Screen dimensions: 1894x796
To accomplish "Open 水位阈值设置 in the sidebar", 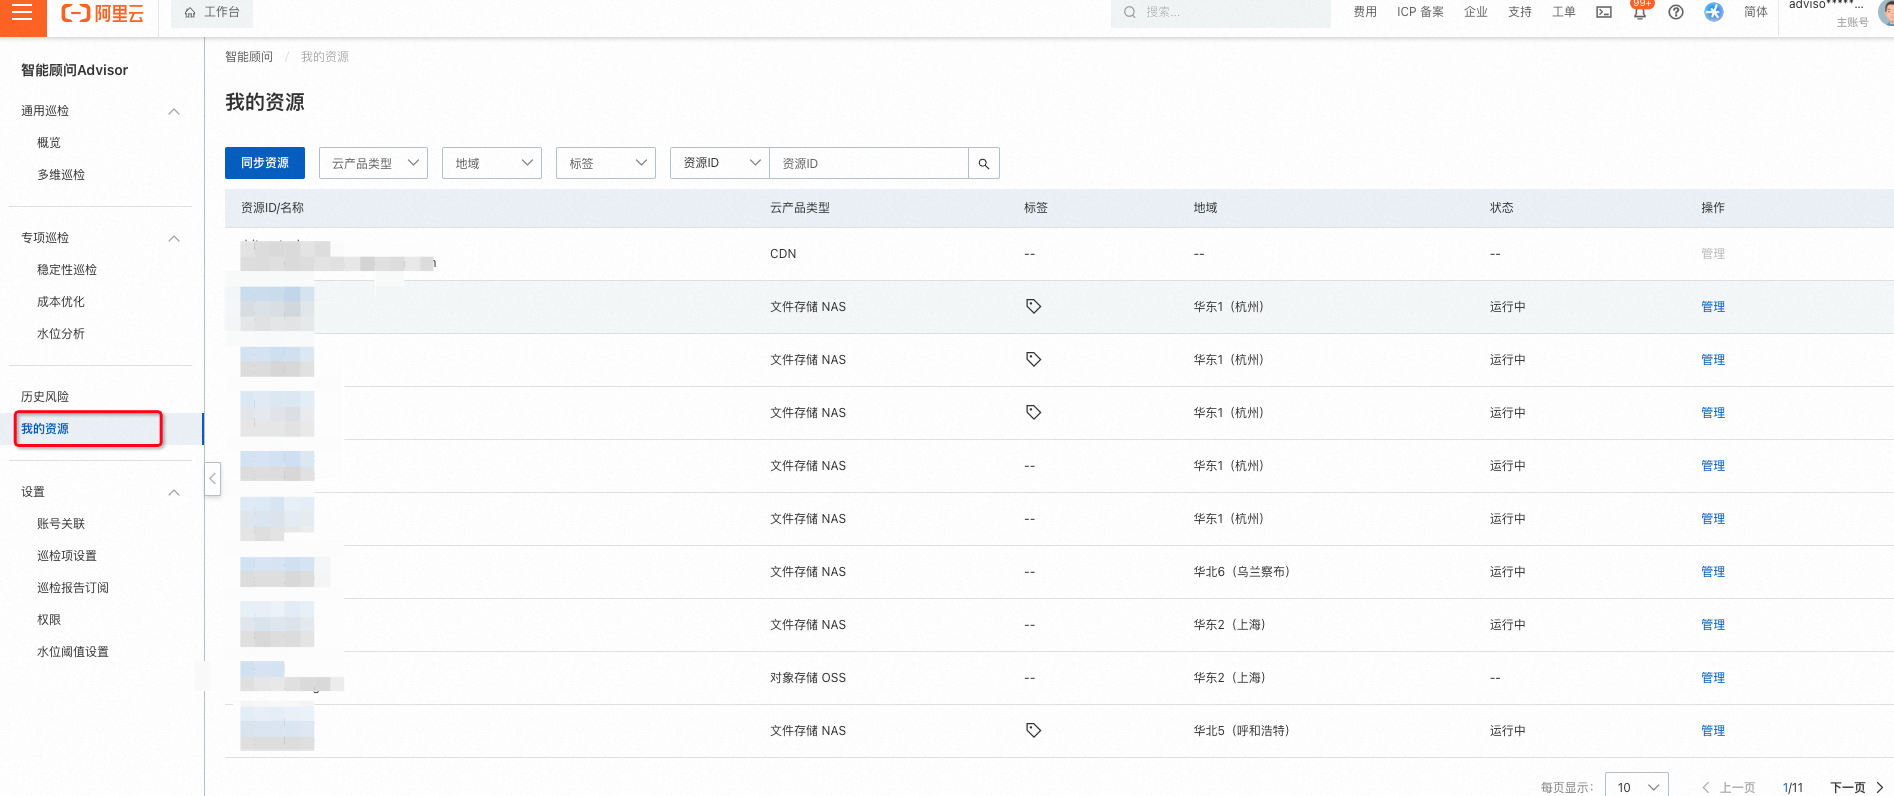I will click(x=73, y=652).
